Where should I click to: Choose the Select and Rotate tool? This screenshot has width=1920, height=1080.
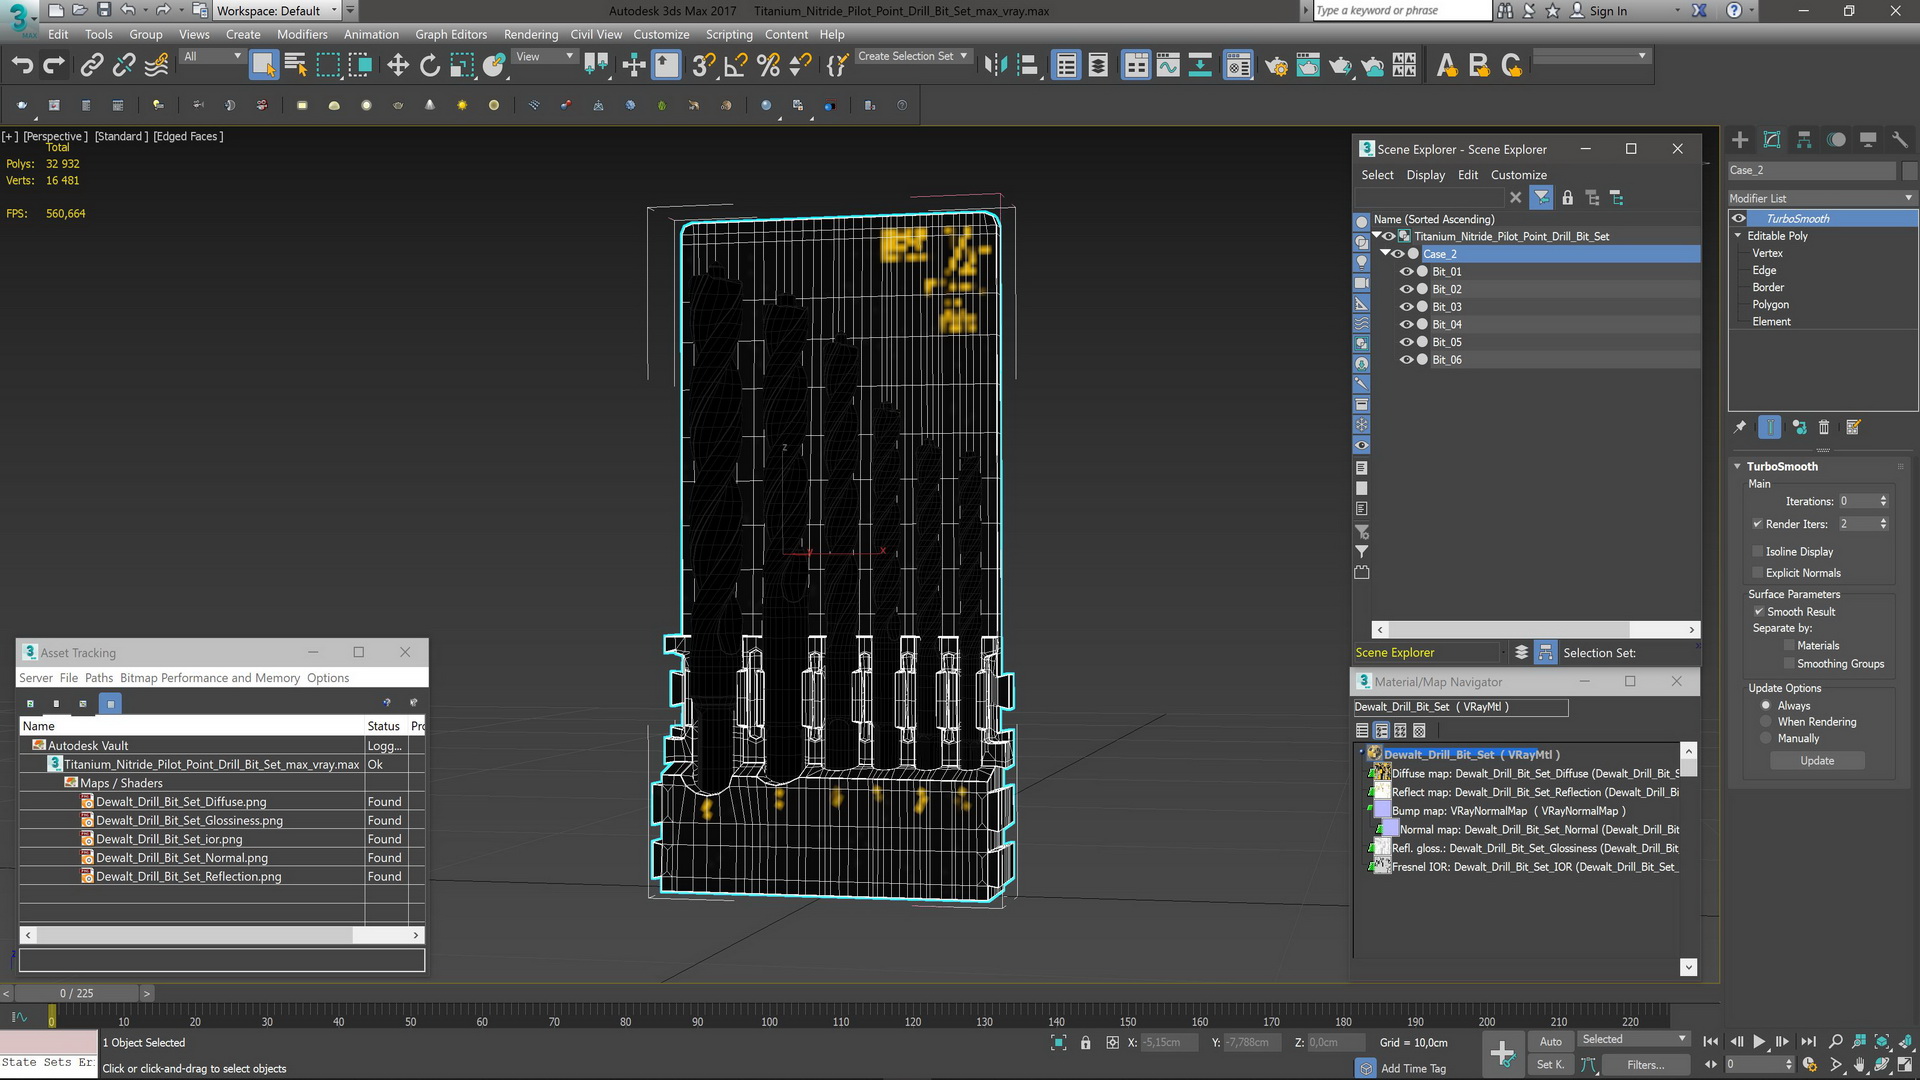[x=430, y=66]
